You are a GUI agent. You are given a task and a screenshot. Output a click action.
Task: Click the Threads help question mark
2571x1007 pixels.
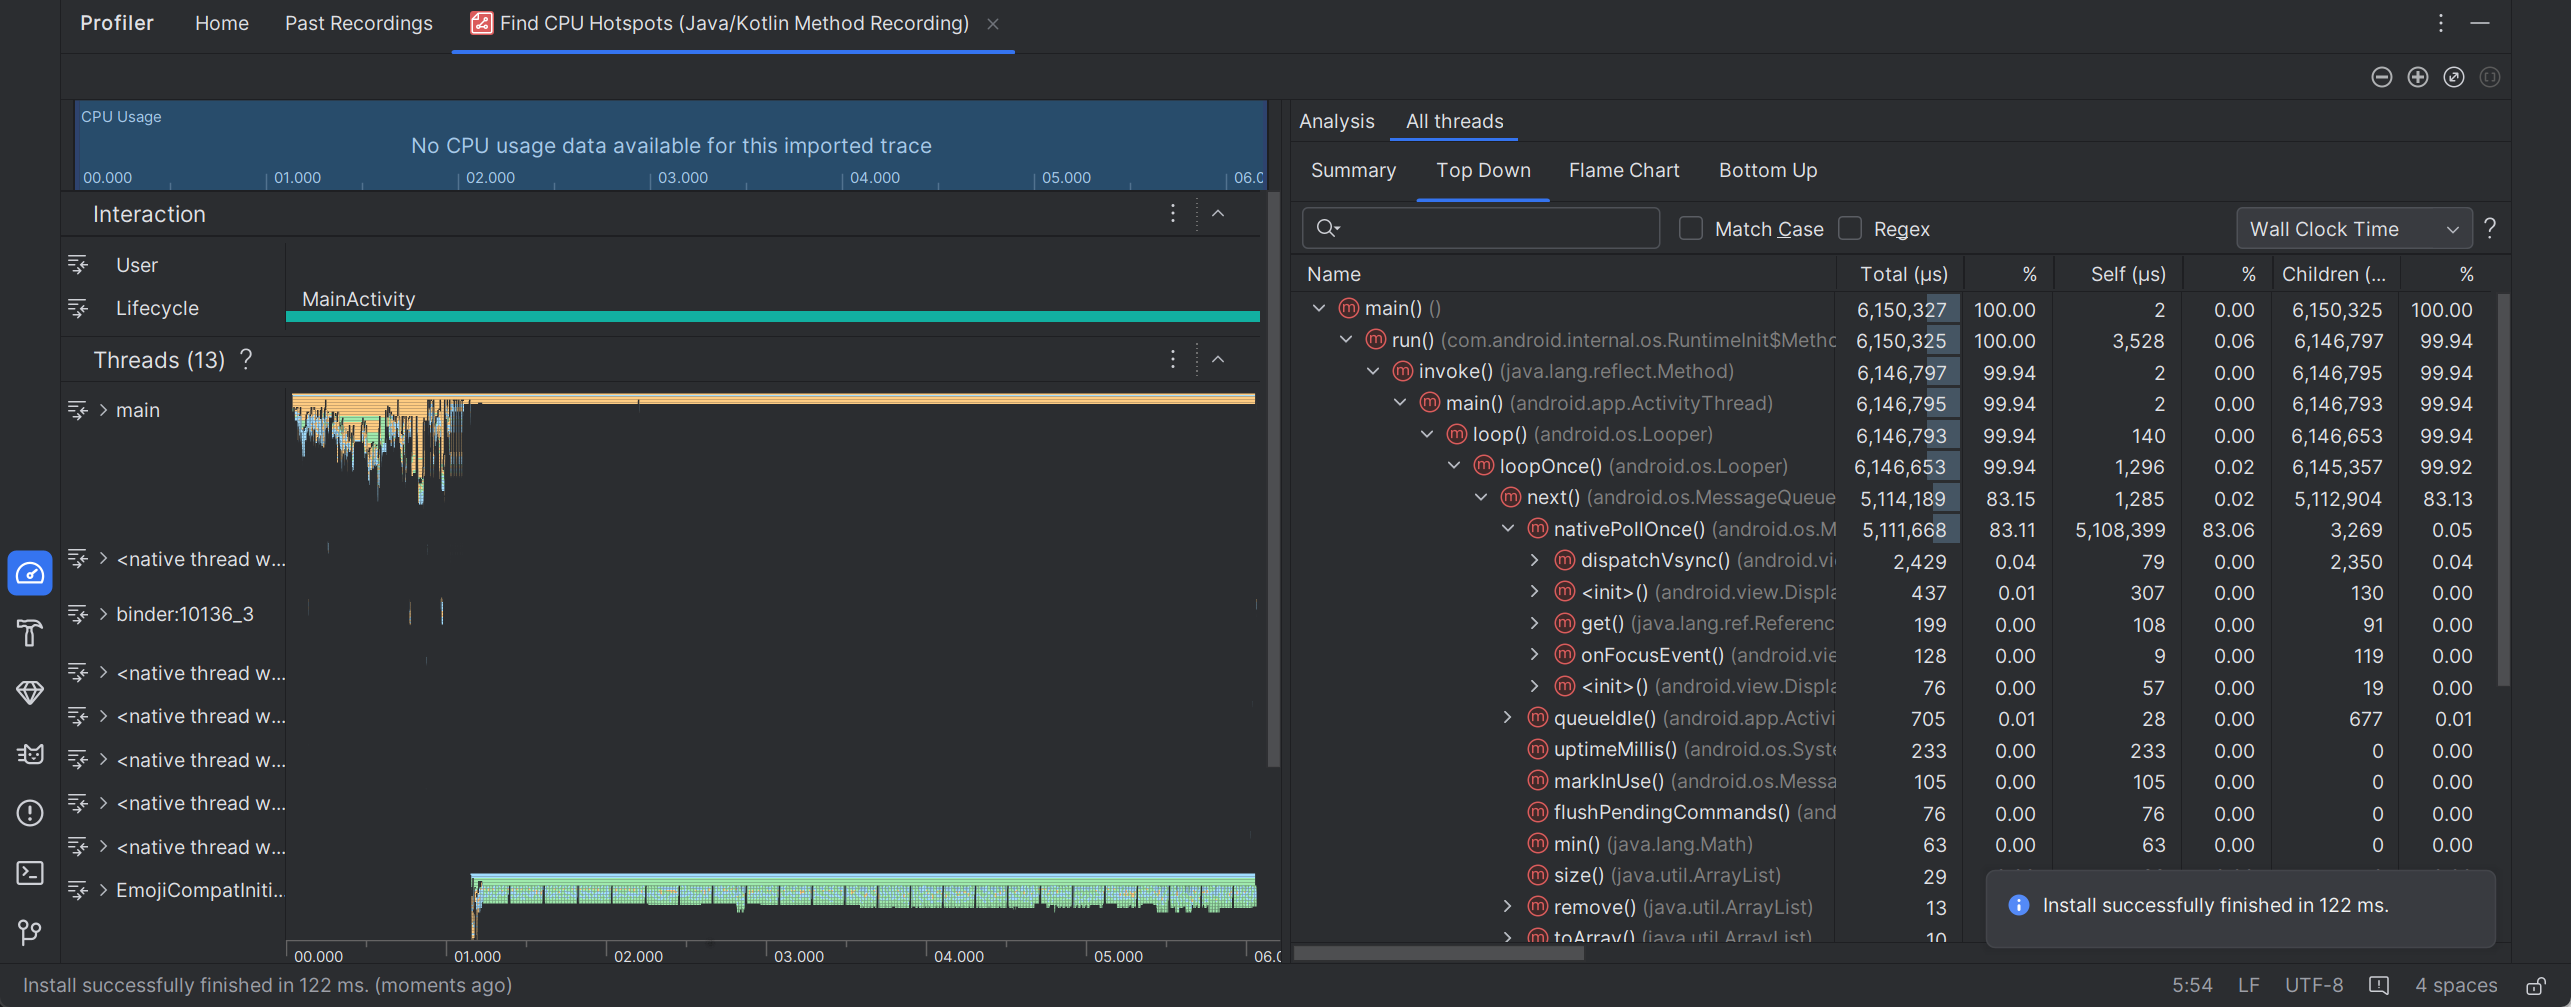tap(246, 359)
